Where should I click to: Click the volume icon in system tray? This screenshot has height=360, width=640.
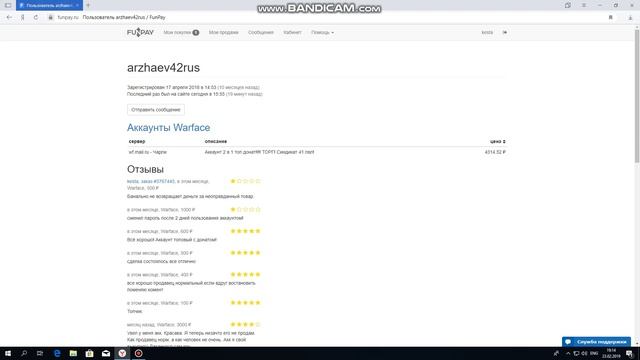(584, 353)
